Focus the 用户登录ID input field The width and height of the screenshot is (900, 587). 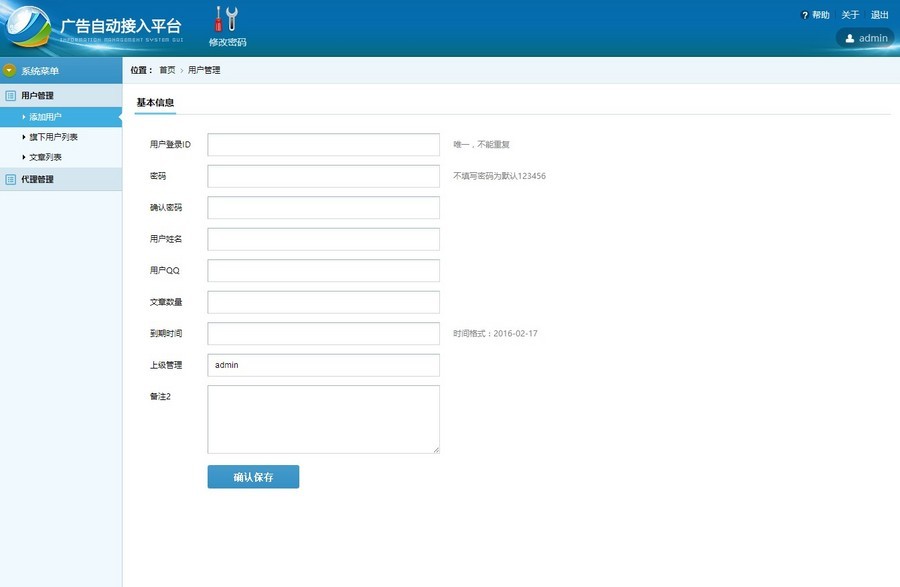(x=324, y=145)
